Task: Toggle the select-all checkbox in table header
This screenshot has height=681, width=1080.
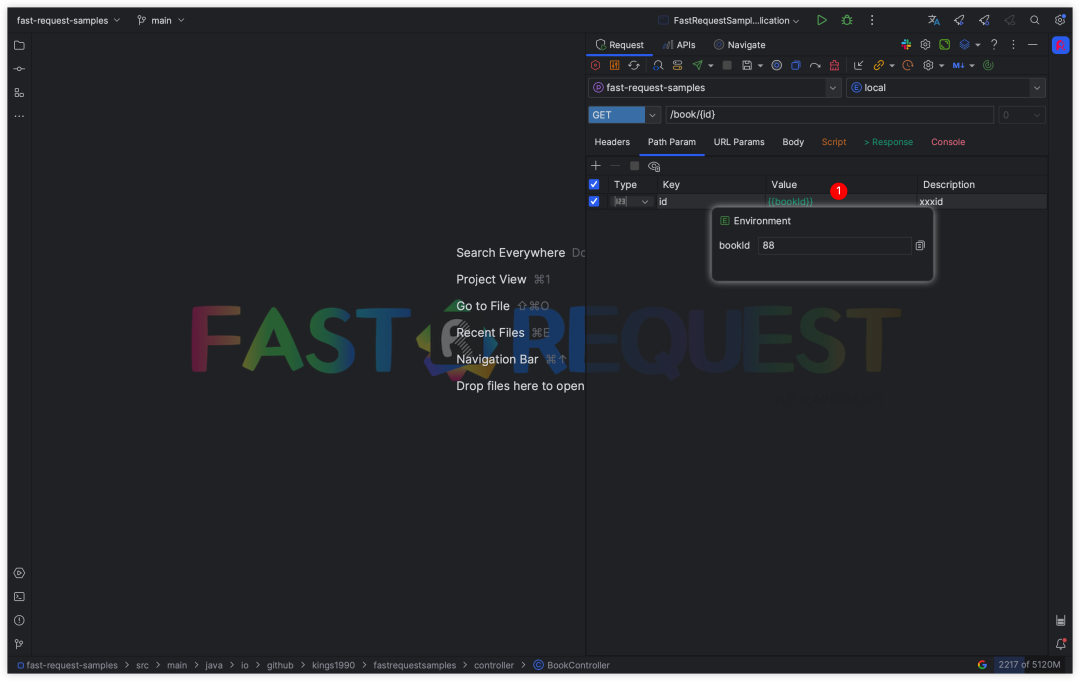Action: (594, 185)
